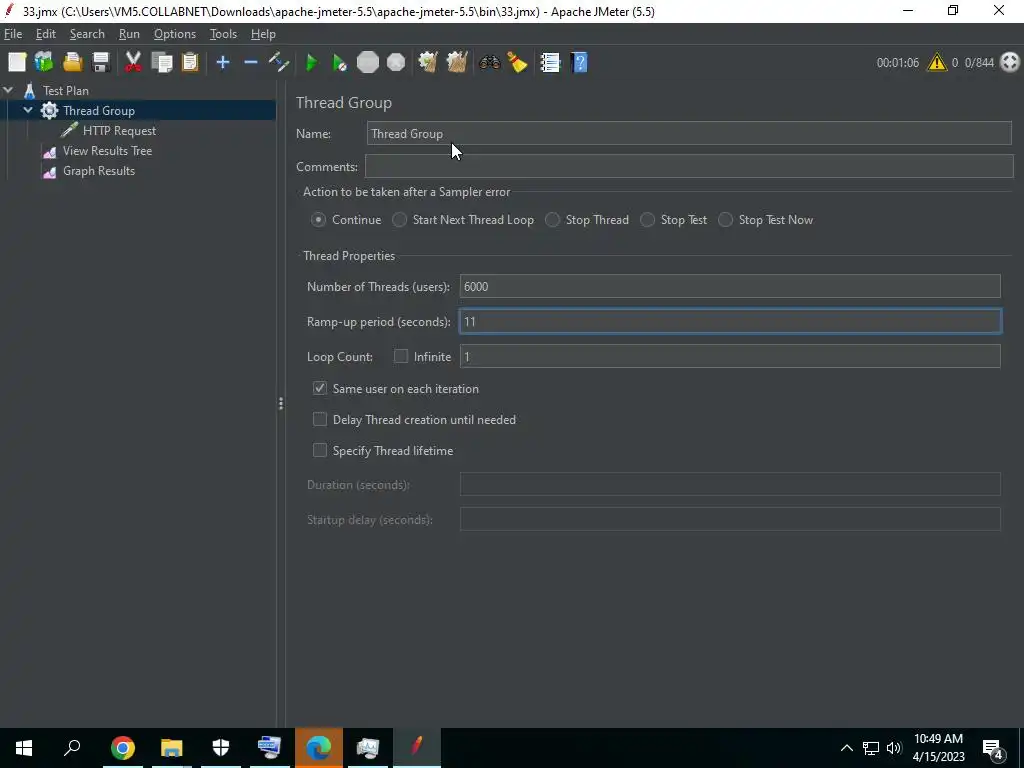
Task: Click the Clear results broom icon
Action: coord(428,62)
